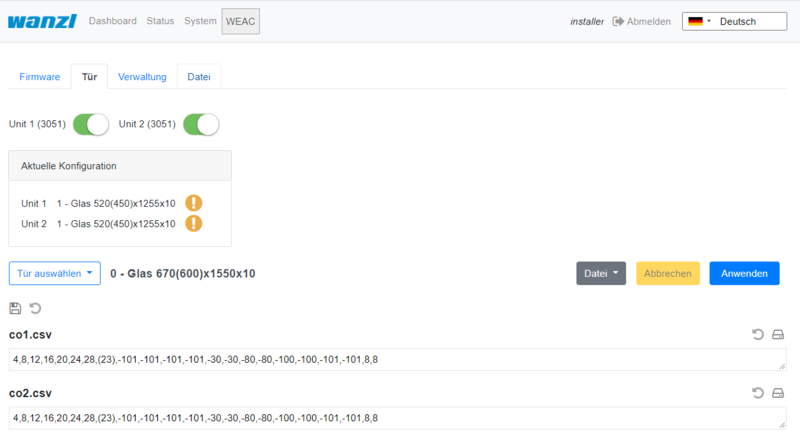Open the Tür auswählen dropdown

pyautogui.click(x=55, y=273)
